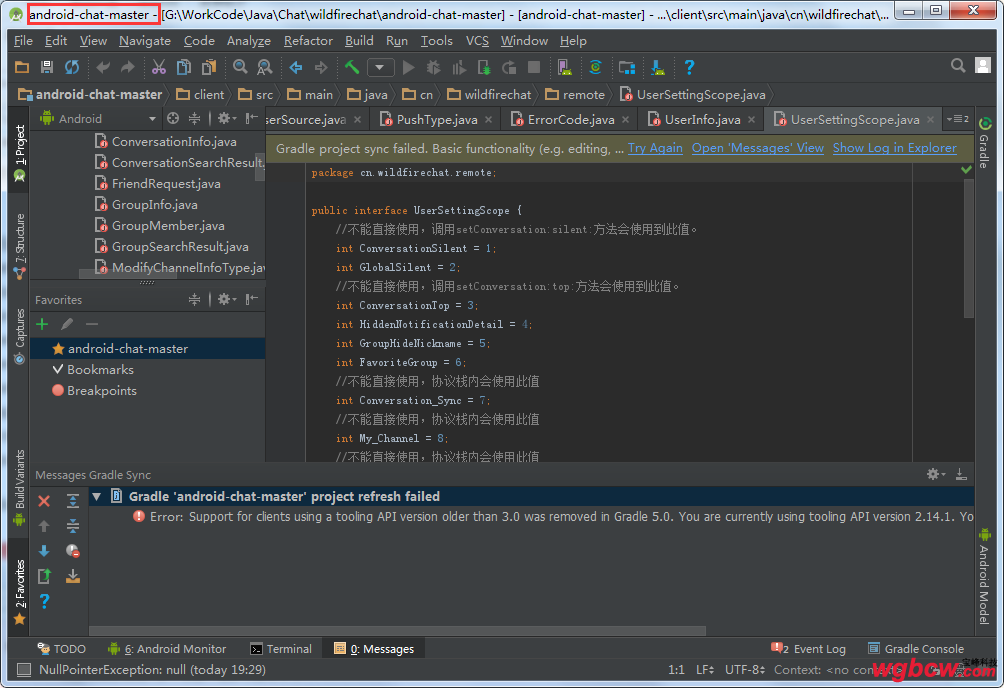Toggle error filter icon in Messages panel
This screenshot has width=1004, height=688.
[73, 551]
